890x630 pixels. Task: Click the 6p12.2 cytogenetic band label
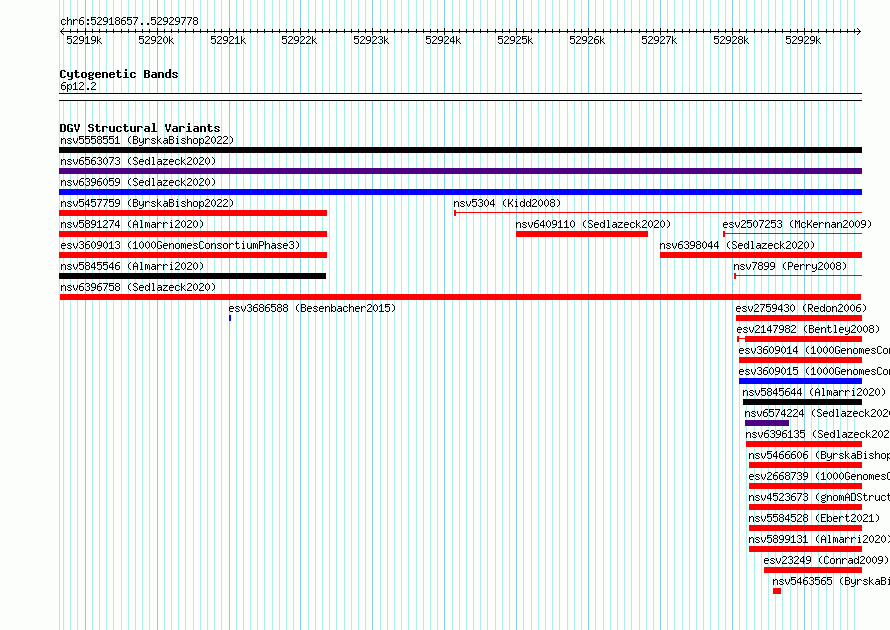(x=78, y=86)
